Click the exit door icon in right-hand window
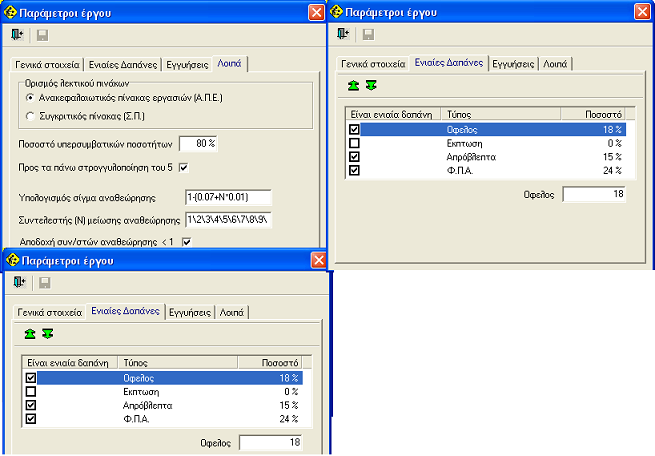The width and height of the screenshot is (655, 456). pyautogui.click(x=344, y=34)
